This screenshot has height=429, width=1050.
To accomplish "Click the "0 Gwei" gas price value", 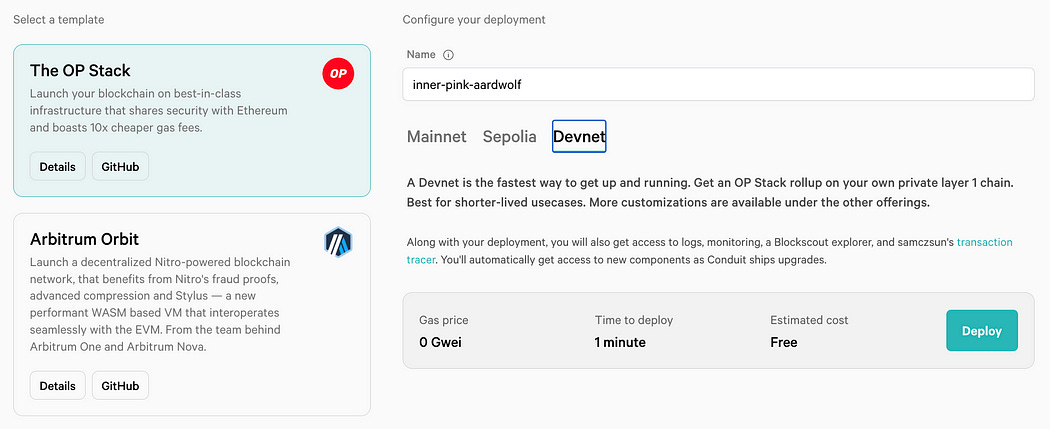I will pyautogui.click(x=441, y=343).
